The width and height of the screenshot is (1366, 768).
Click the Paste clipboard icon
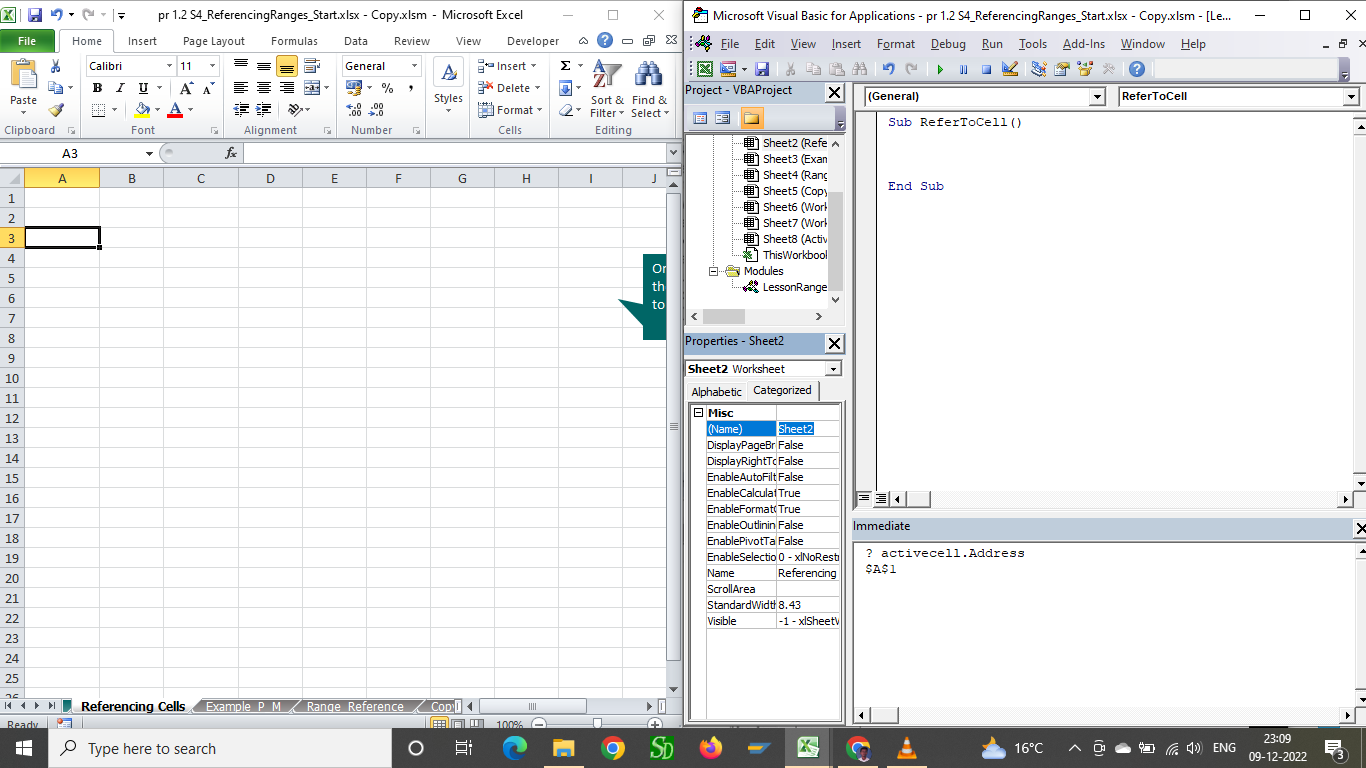23,75
